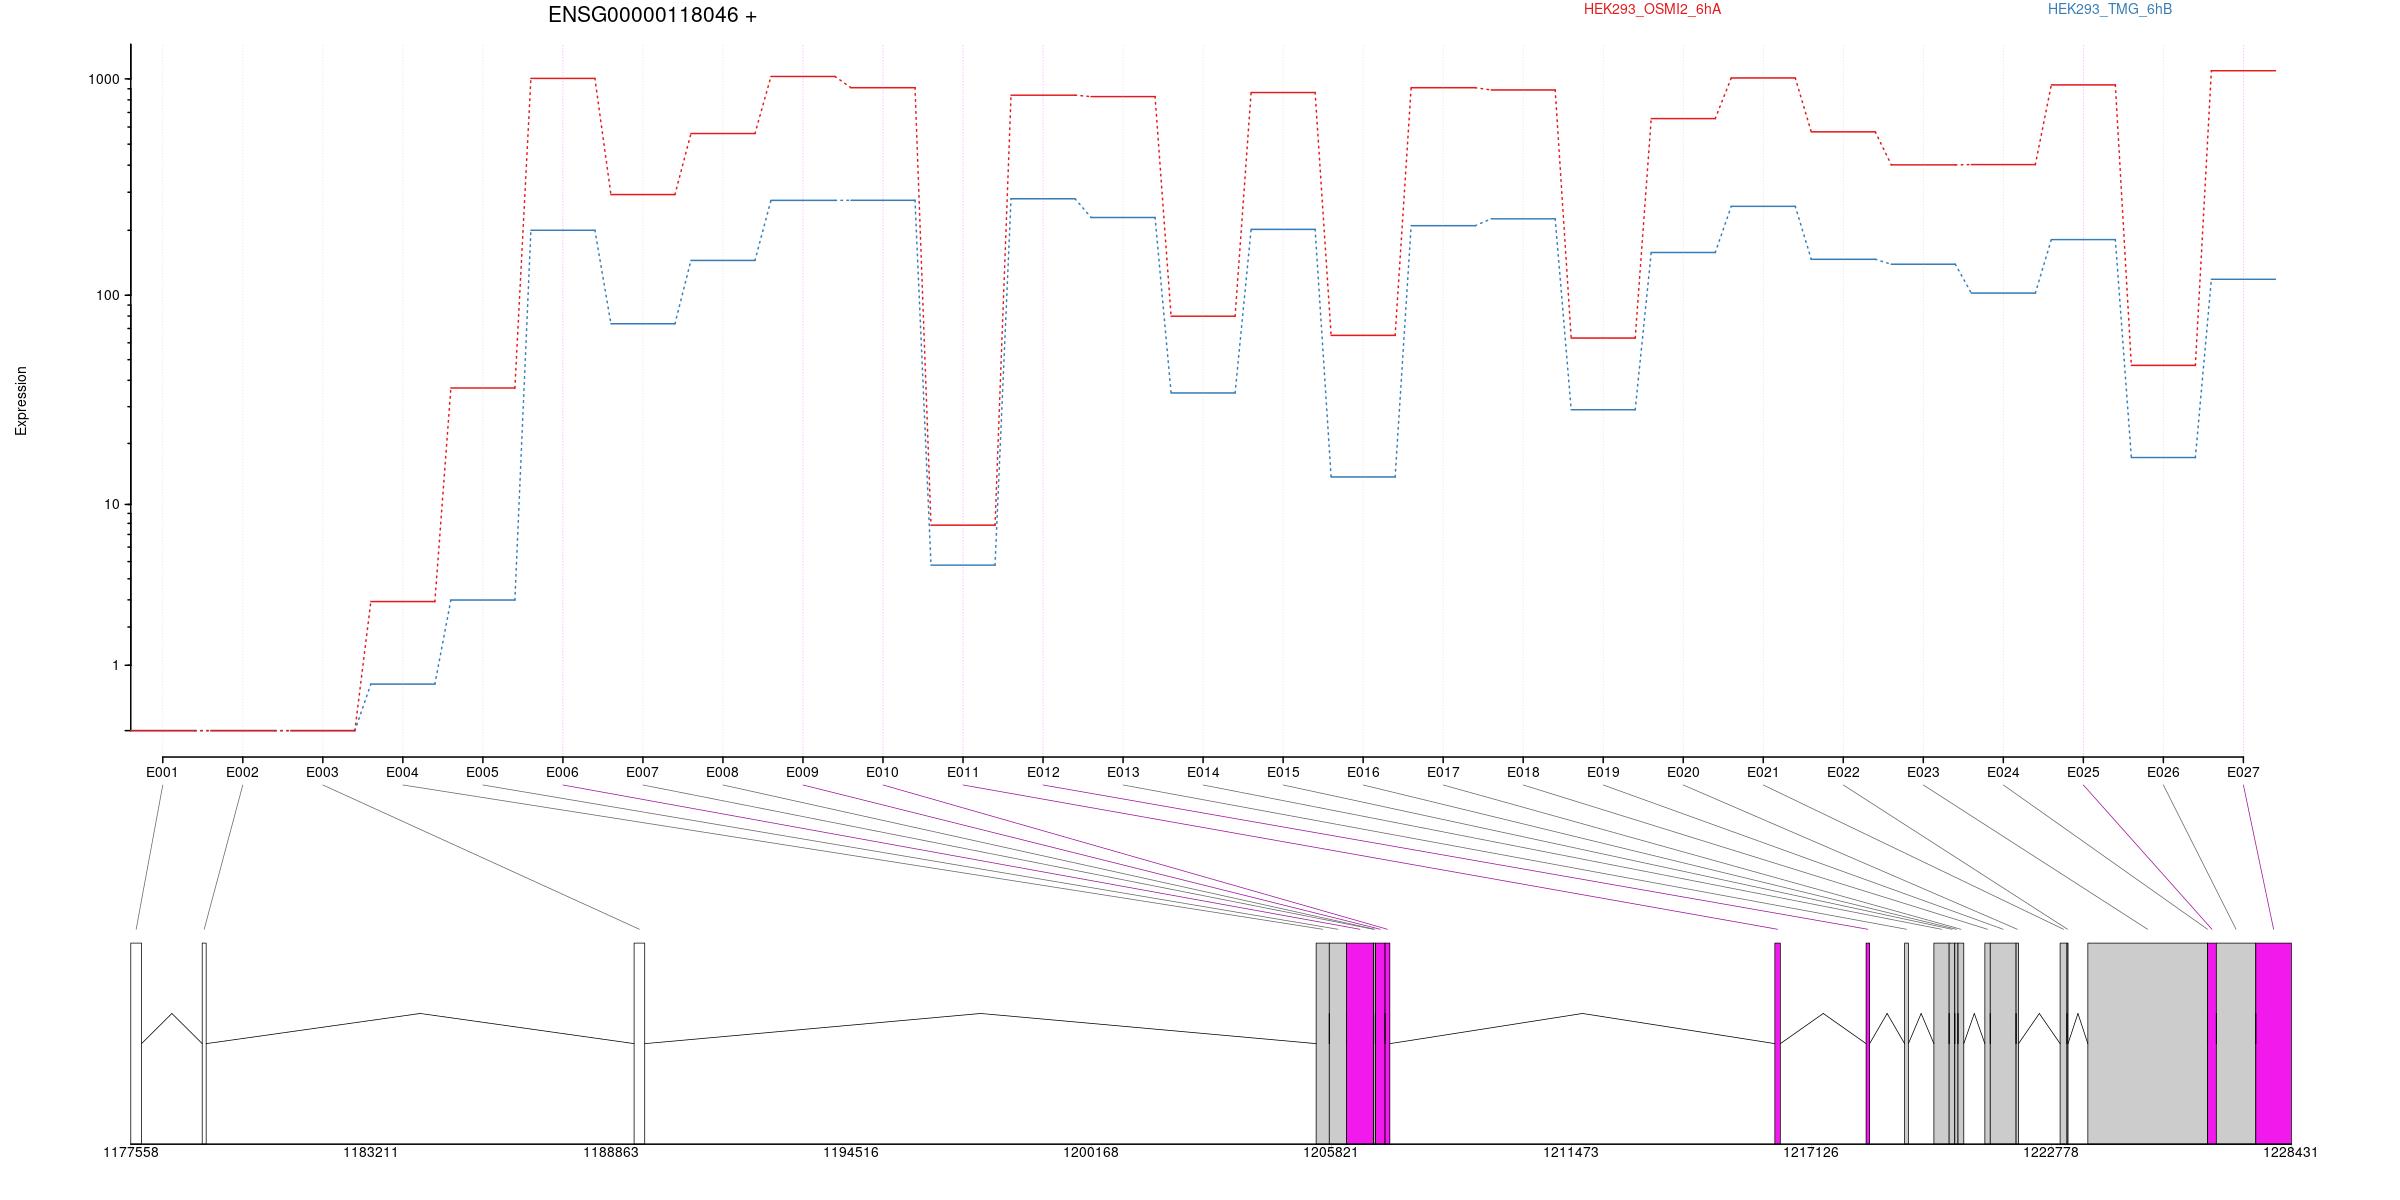Click genomic coordinate 1222778
The width and height of the screenshot is (2400, 1200).
click(2051, 1152)
